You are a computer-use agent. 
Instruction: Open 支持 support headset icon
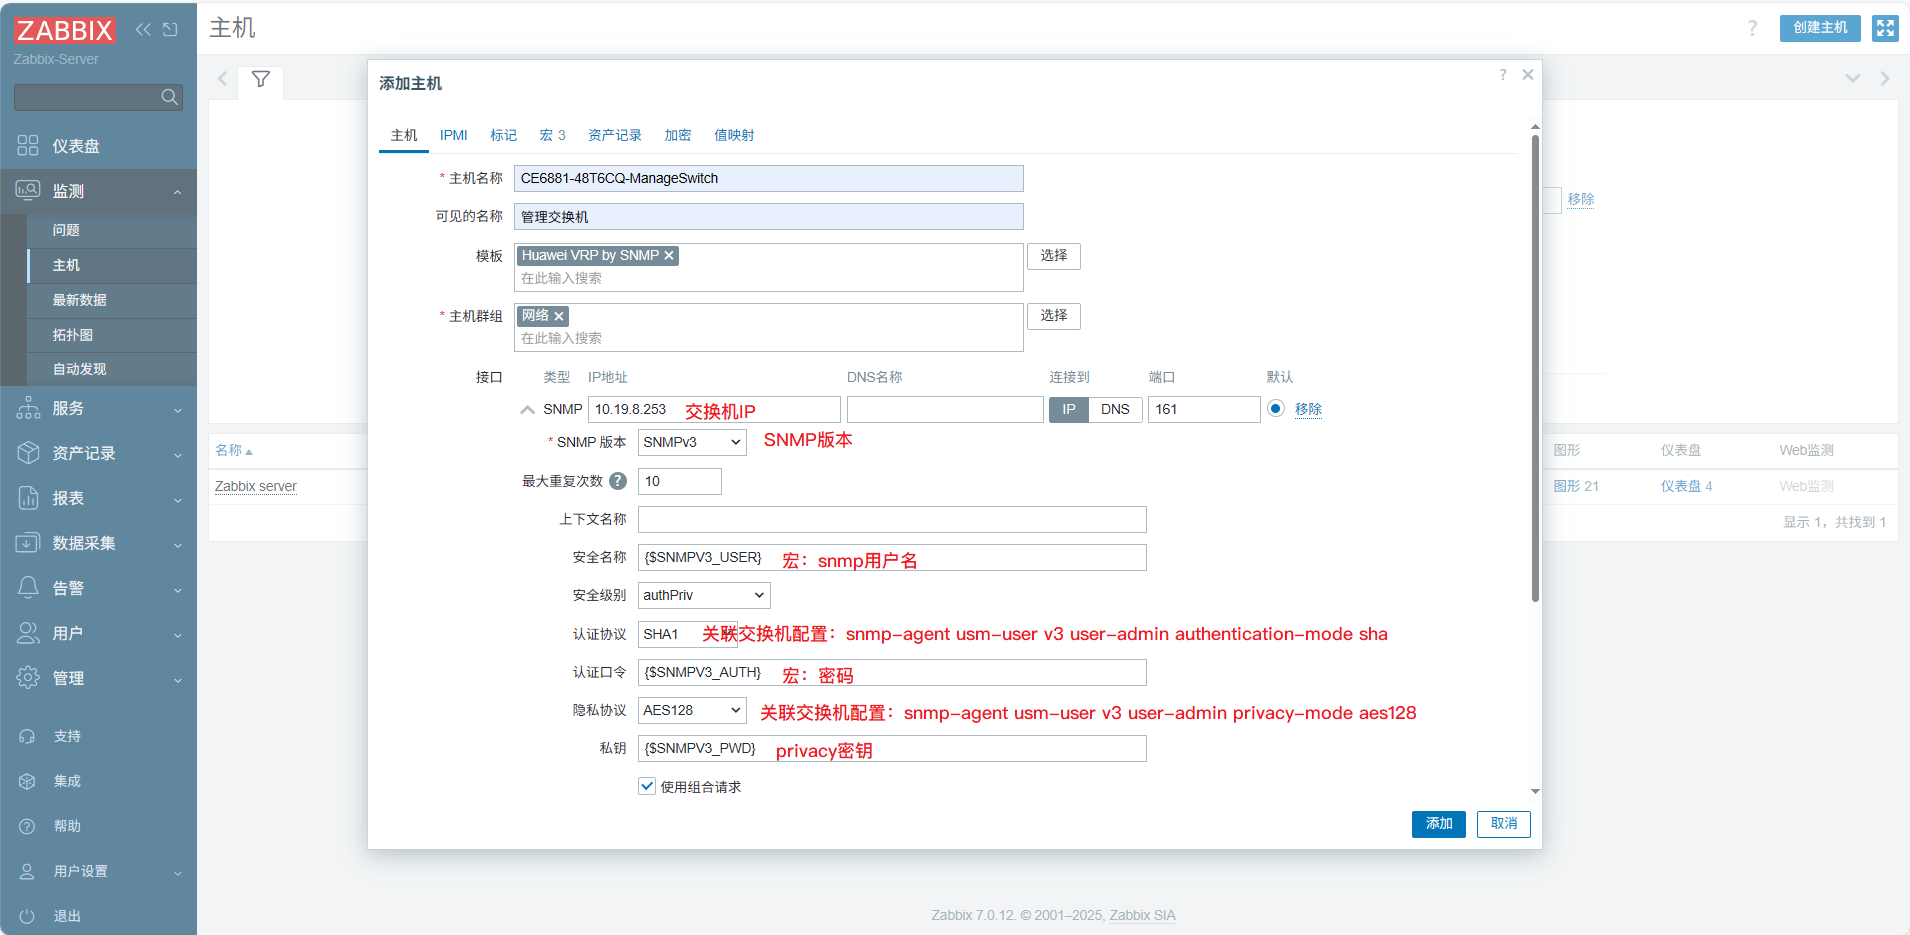27,736
